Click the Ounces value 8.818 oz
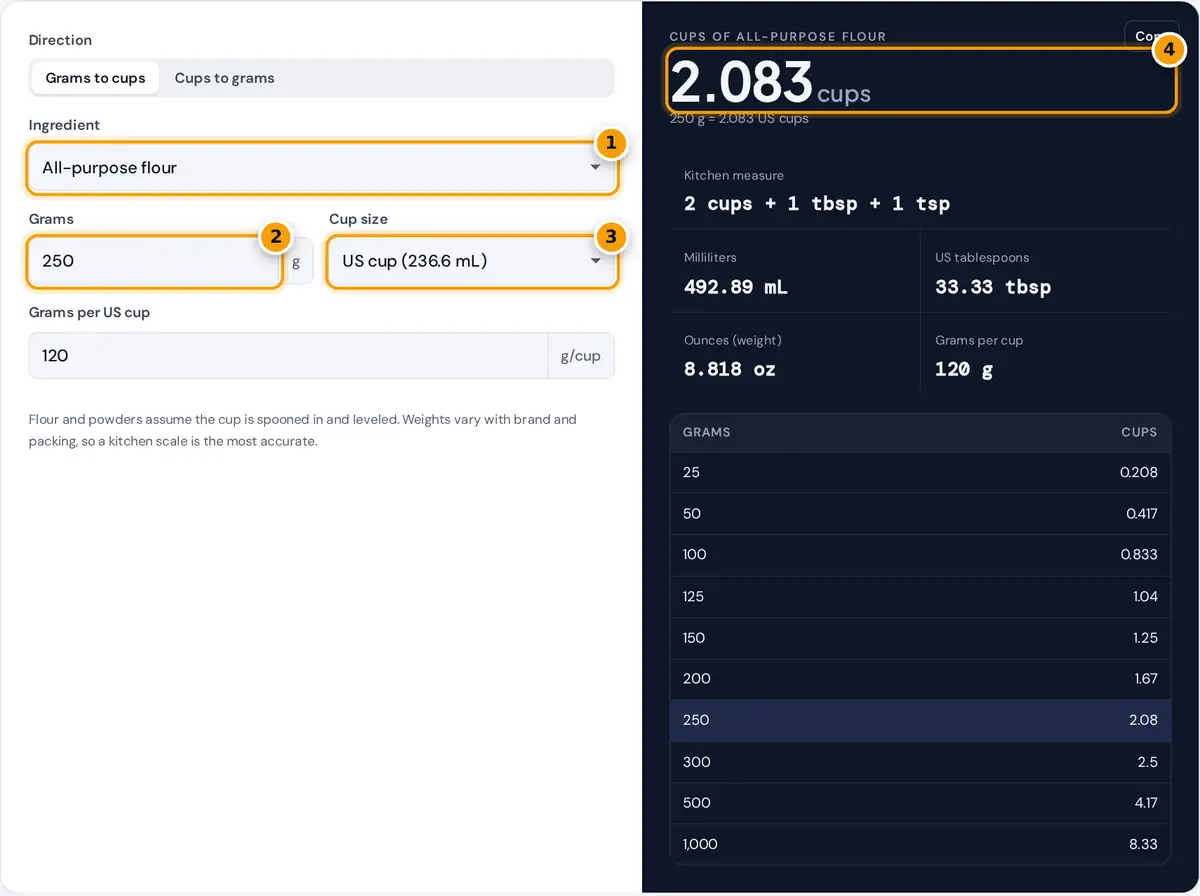Image resolution: width=1200 pixels, height=896 pixels. point(730,369)
